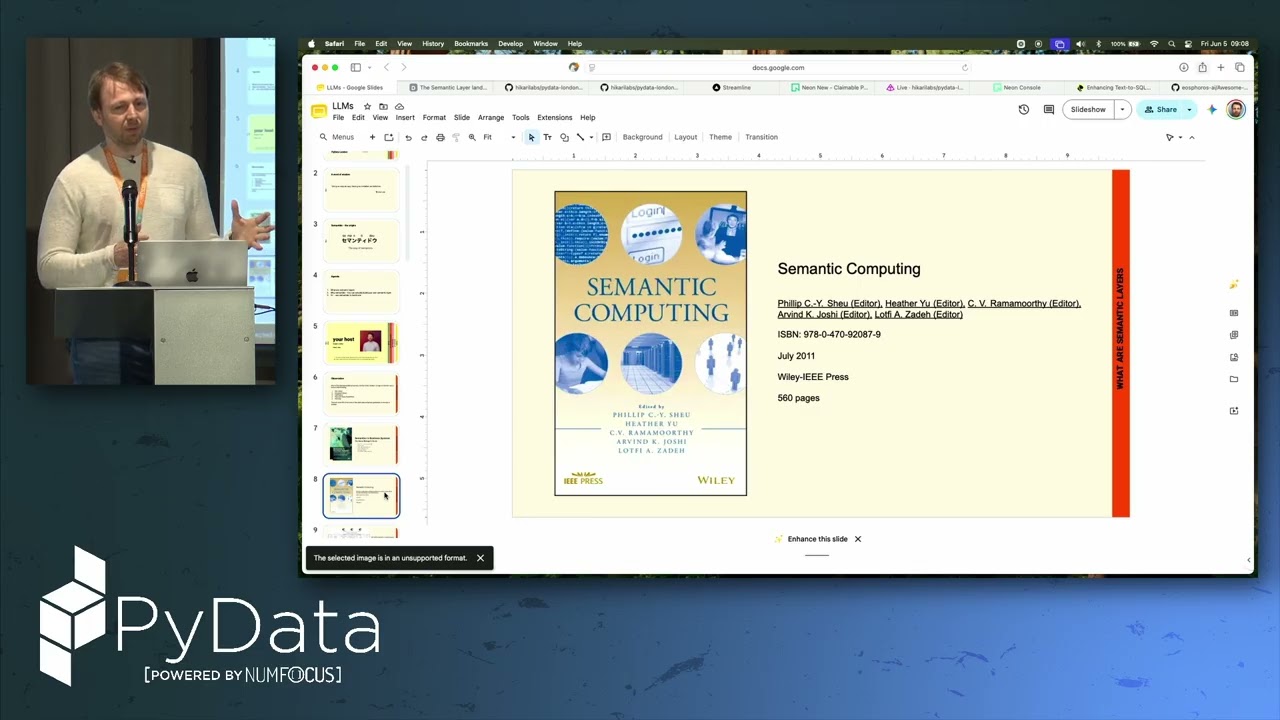
Task: Click the Theme button
Action: click(721, 137)
